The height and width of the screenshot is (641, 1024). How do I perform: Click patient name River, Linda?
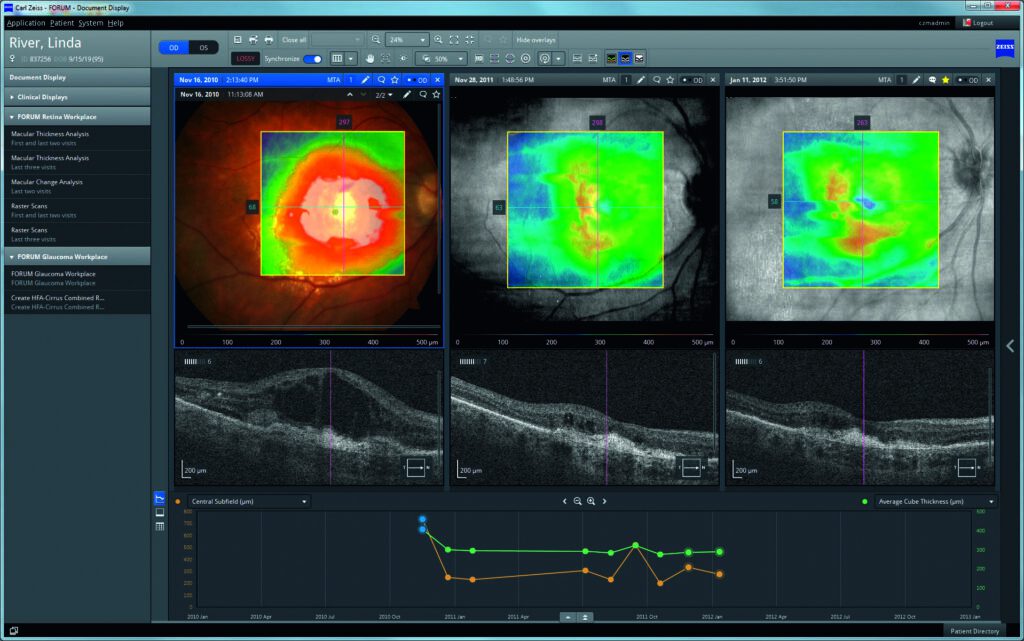tap(45, 43)
